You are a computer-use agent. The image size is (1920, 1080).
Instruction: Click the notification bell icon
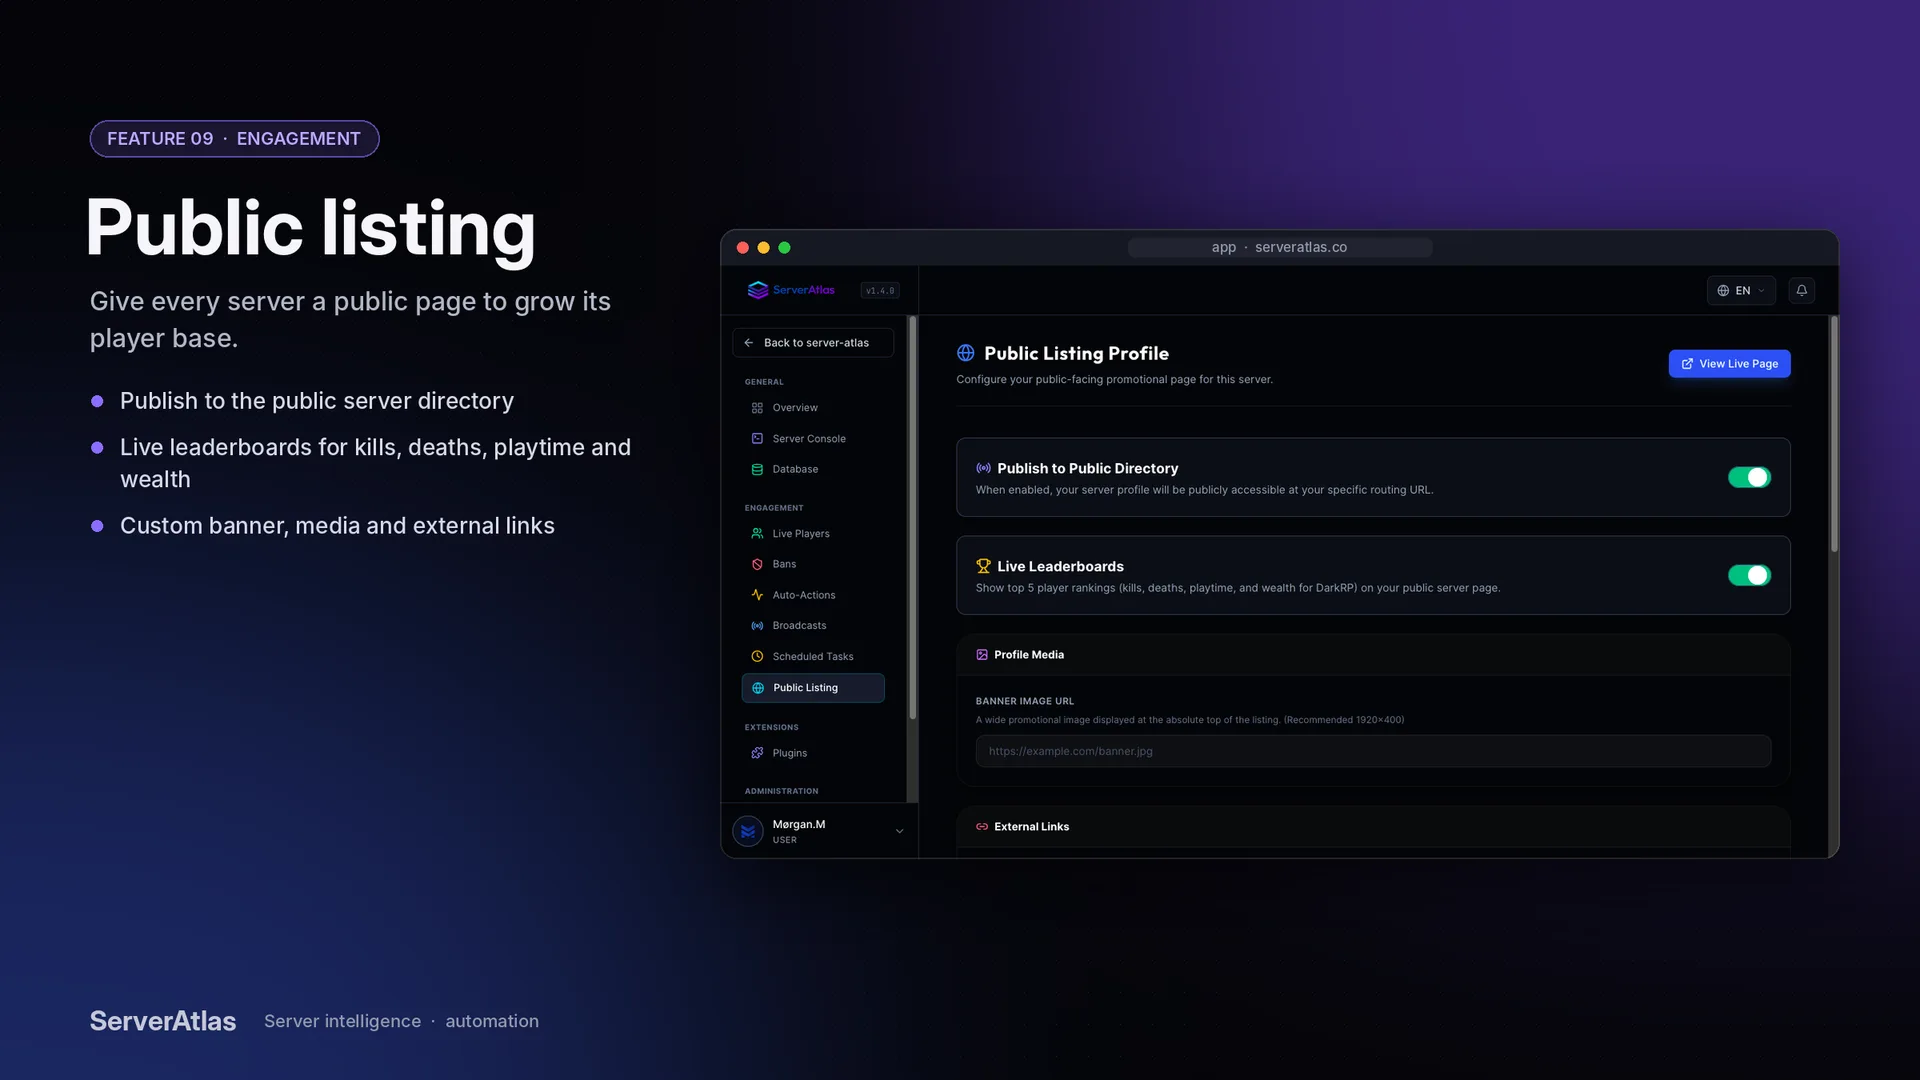pyautogui.click(x=1801, y=290)
